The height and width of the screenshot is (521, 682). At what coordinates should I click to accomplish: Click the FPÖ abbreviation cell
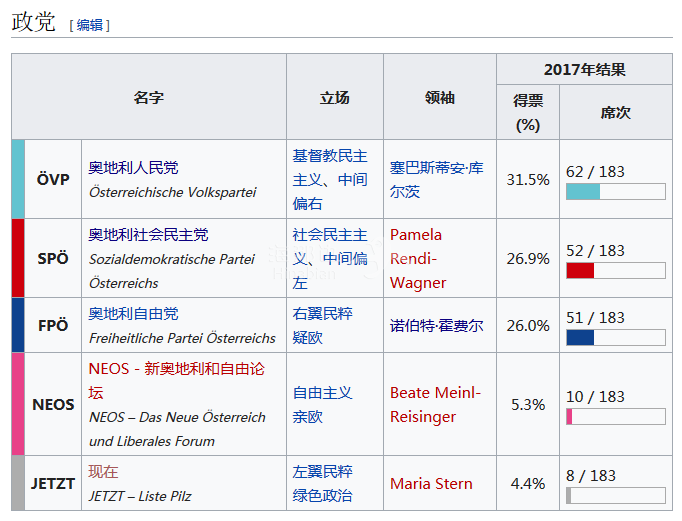pyautogui.click(x=53, y=325)
